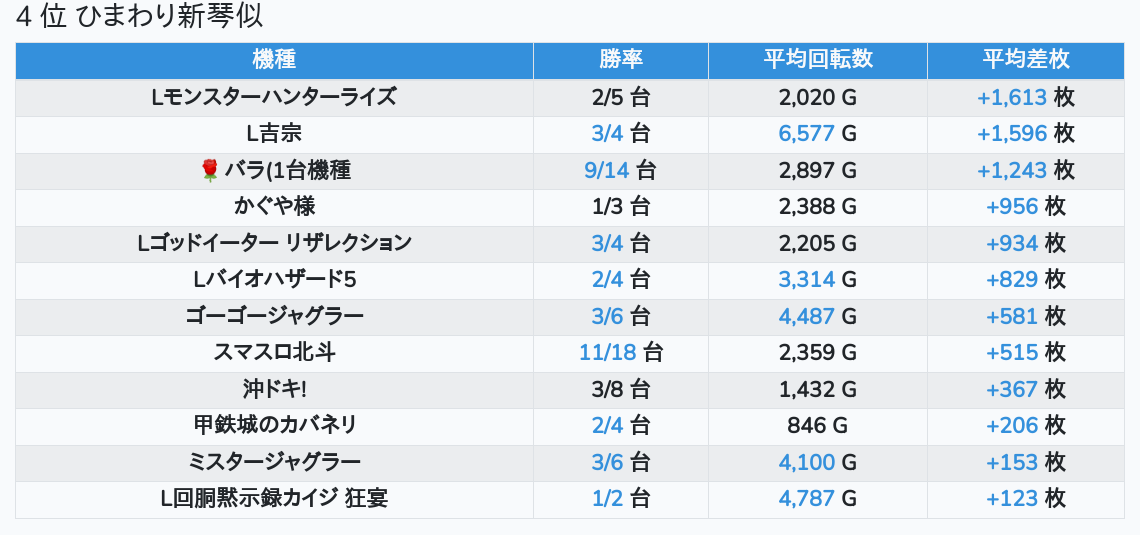Image resolution: width=1140 pixels, height=535 pixels.
Task: Click the スマスロ北斗 machine name
Action: [x=274, y=352]
